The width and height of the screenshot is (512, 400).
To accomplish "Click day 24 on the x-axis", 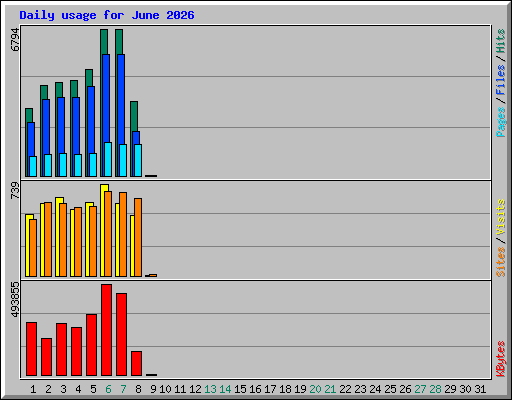I will pos(375,389).
